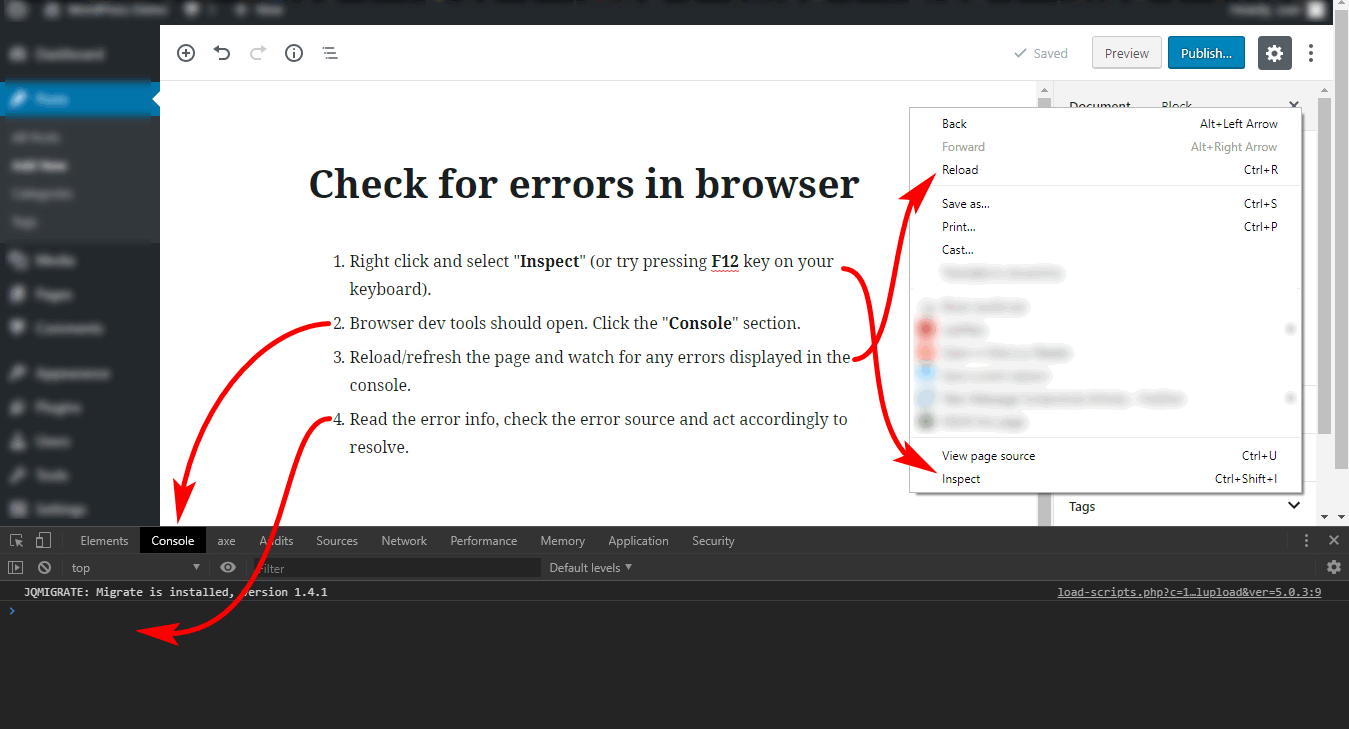The height and width of the screenshot is (729, 1349).
Task: Switch to the Elements tab
Action: click(104, 540)
